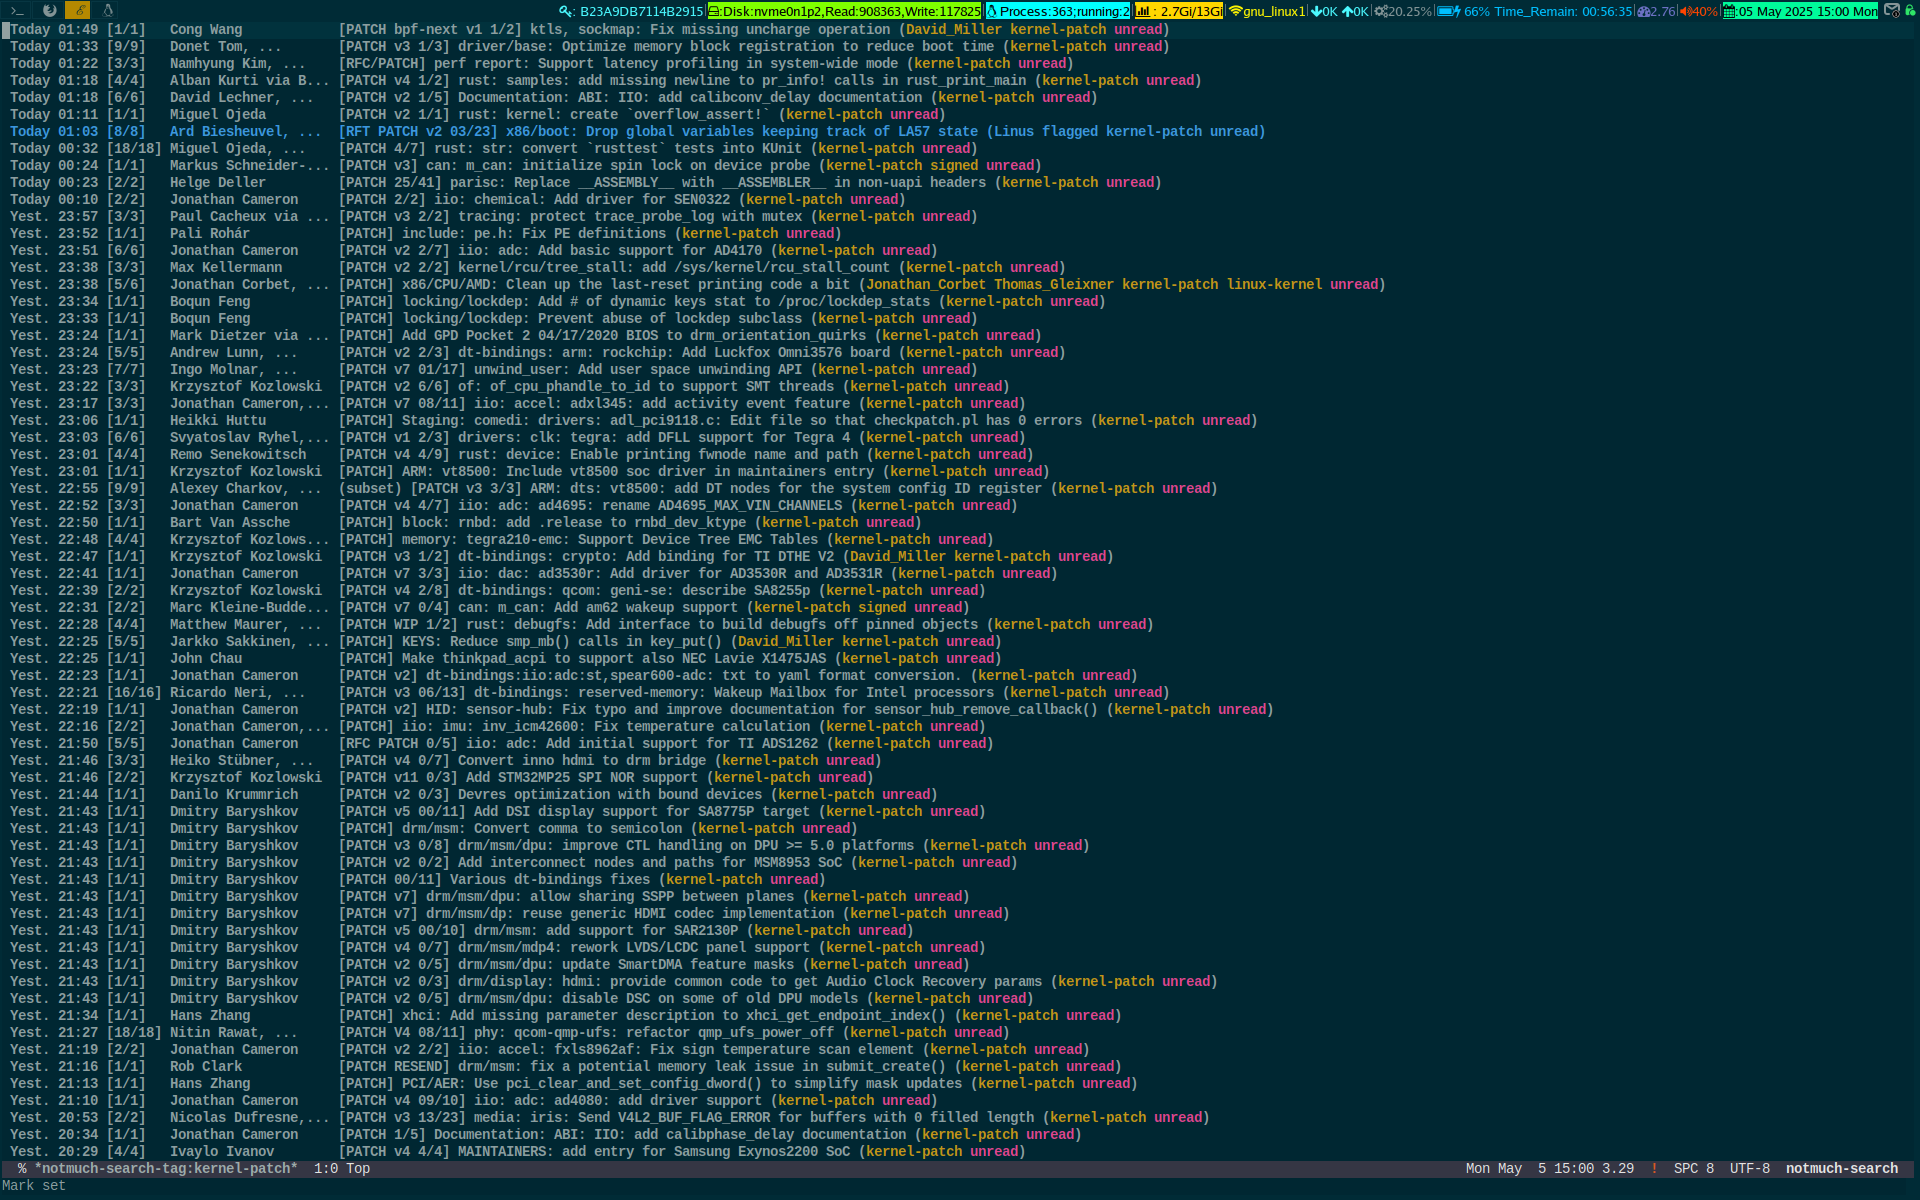Open the wifi gnu_linux1 network indicator

click(1266, 11)
